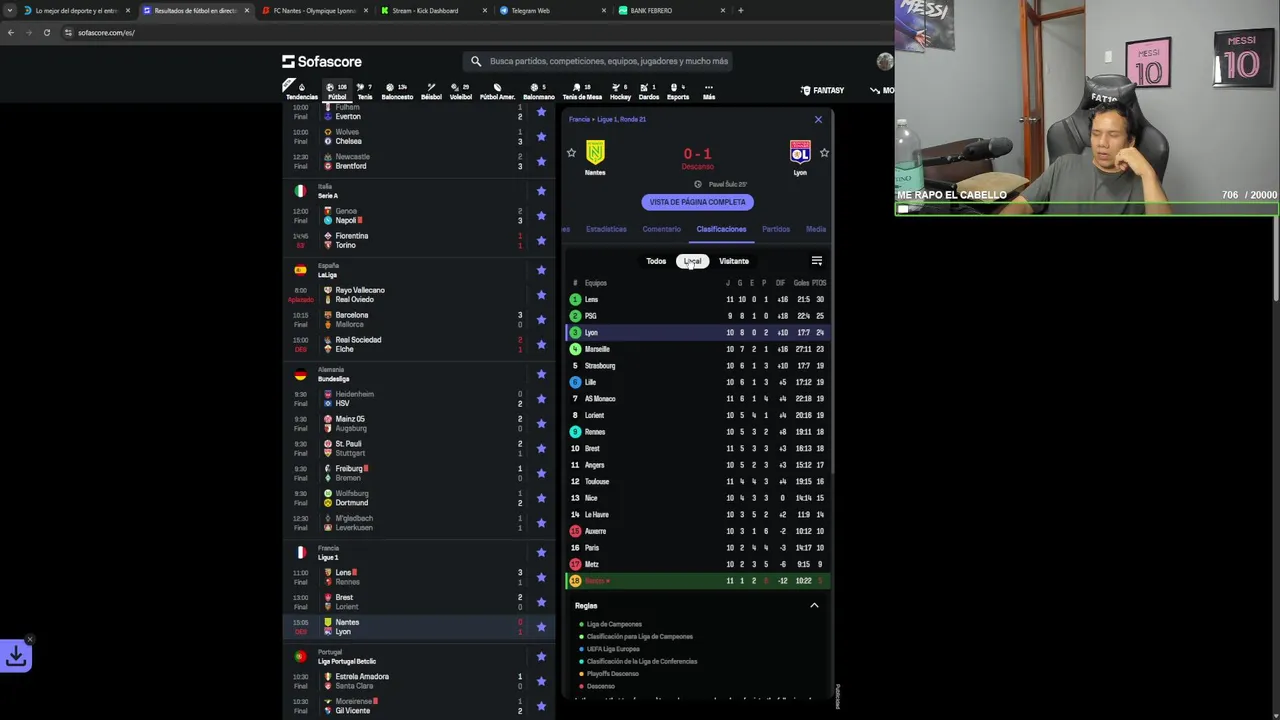The height and width of the screenshot is (720, 1280).
Task: Switch to the BANK FEBRERO browser tab
Action: pyautogui.click(x=672, y=11)
